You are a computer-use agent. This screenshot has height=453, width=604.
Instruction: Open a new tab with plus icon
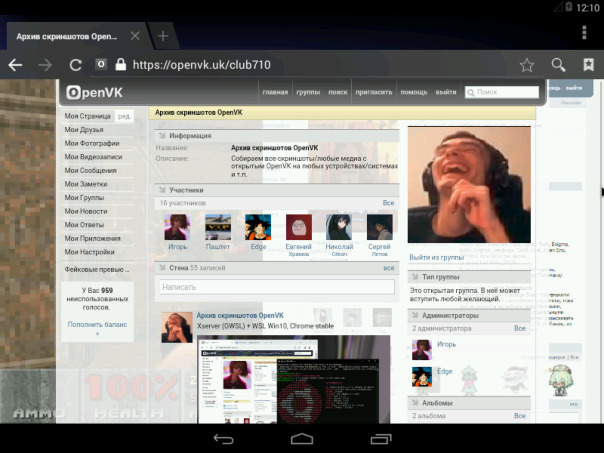click(x=163, y=36)
